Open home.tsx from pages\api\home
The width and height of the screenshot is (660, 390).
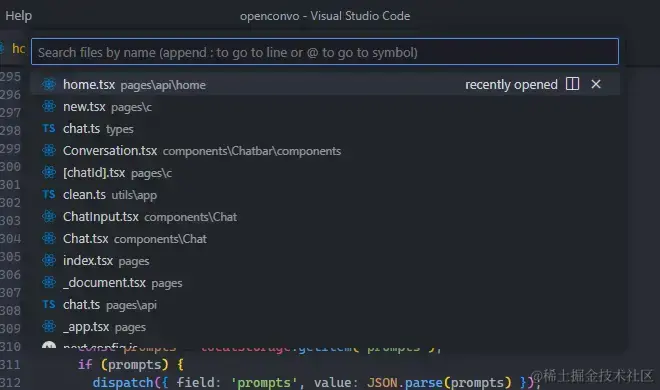(325, 84)
